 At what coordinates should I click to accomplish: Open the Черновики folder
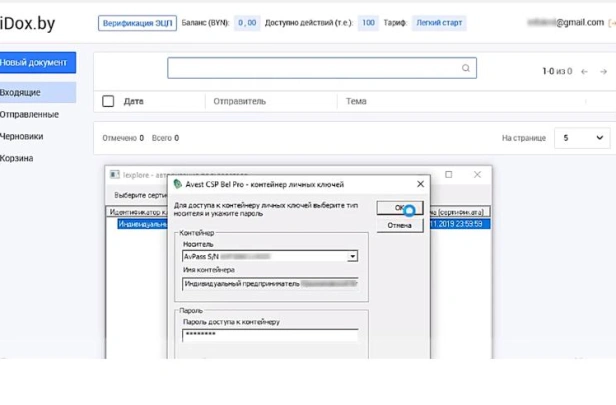pyautogui.click(x=22, y=137)
